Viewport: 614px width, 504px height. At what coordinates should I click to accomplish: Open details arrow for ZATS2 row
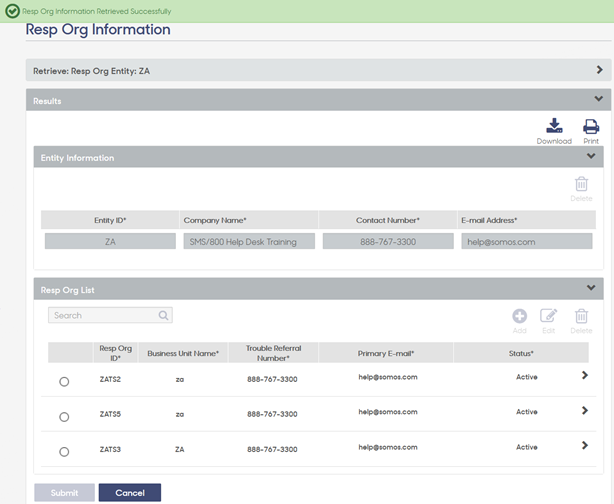click(585, 375)
